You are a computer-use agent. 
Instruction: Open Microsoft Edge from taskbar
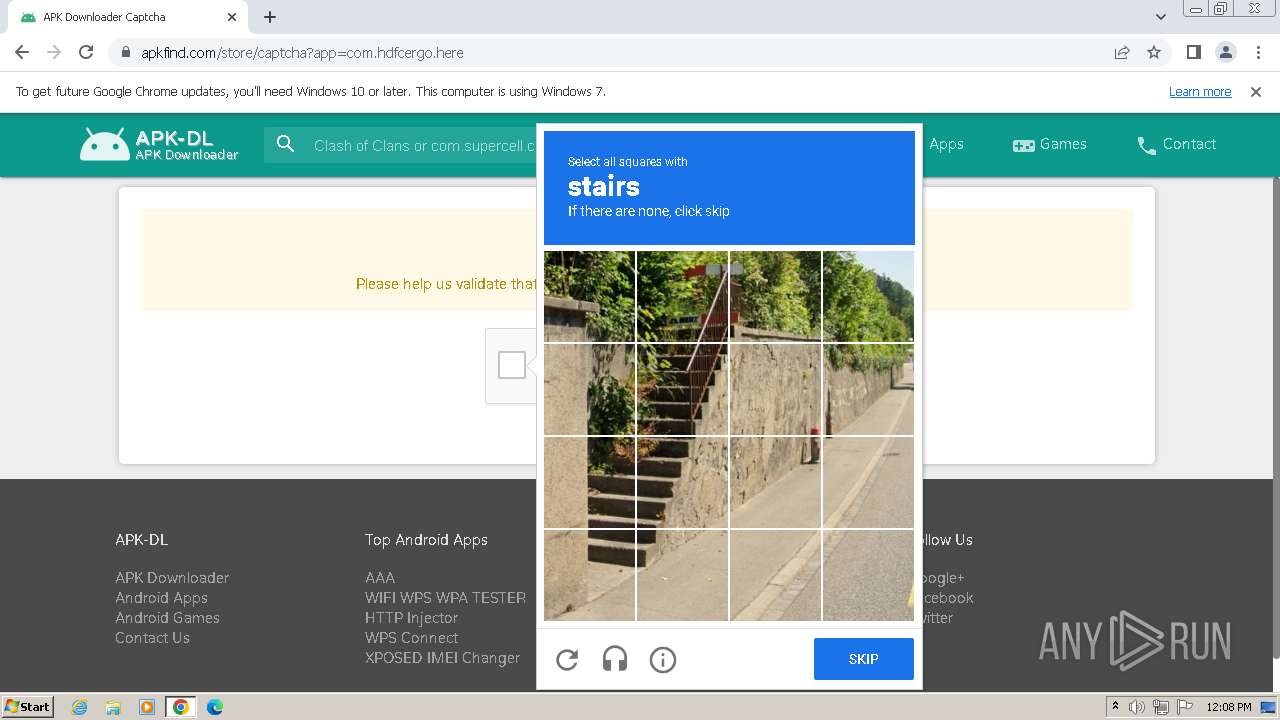(215, 707)
